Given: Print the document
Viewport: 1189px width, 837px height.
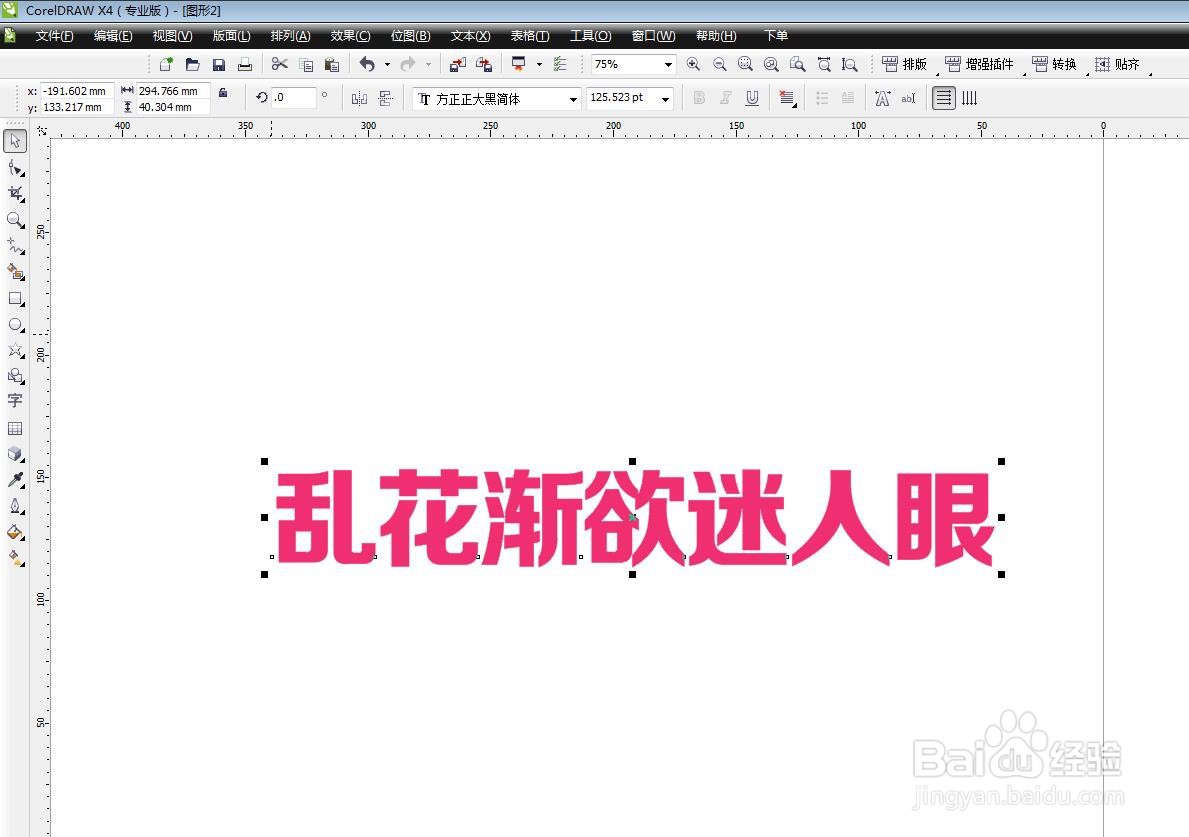Looking at the screenshot, I should tap(244, 64).
